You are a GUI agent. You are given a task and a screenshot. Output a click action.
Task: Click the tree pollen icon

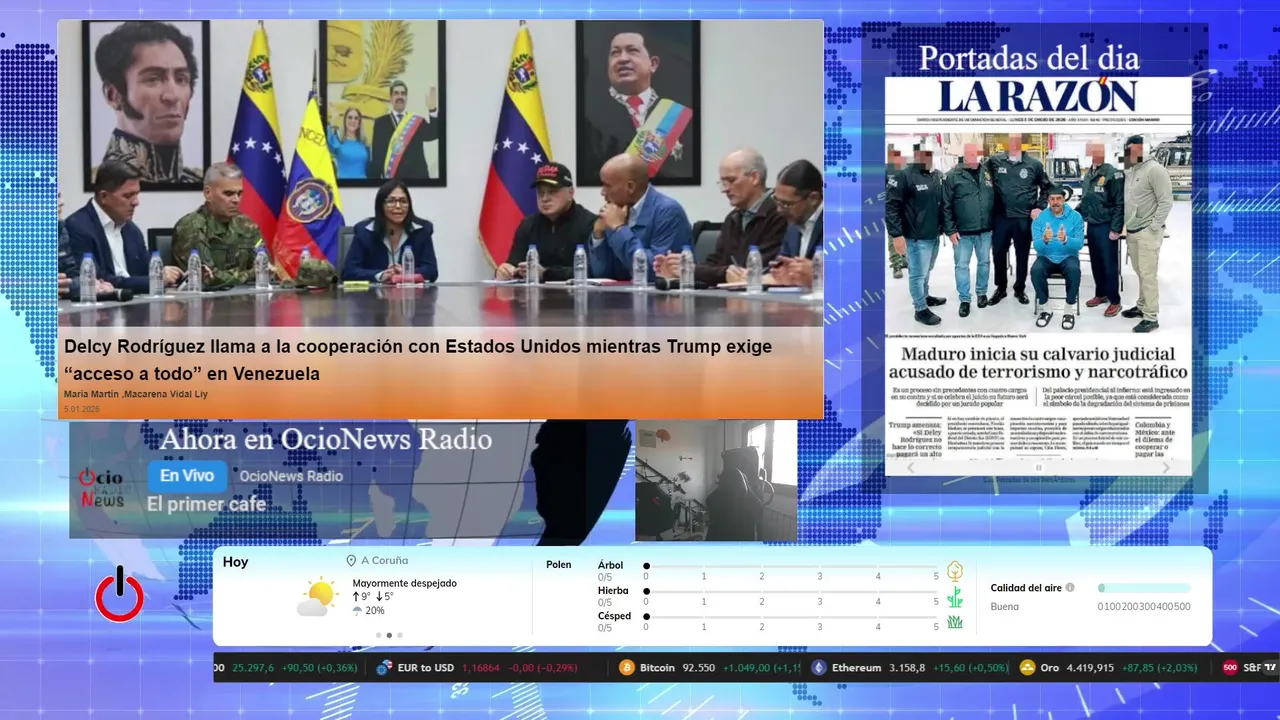(955, 571)
